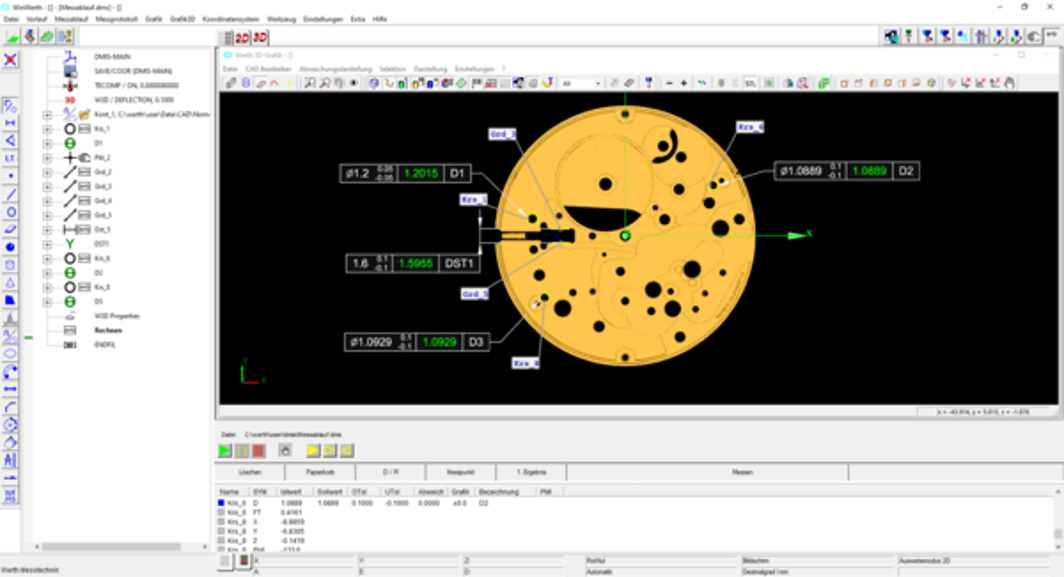
Task: Click the STL icon in 3D-Grafik toolbar
Action: (750, 83)
